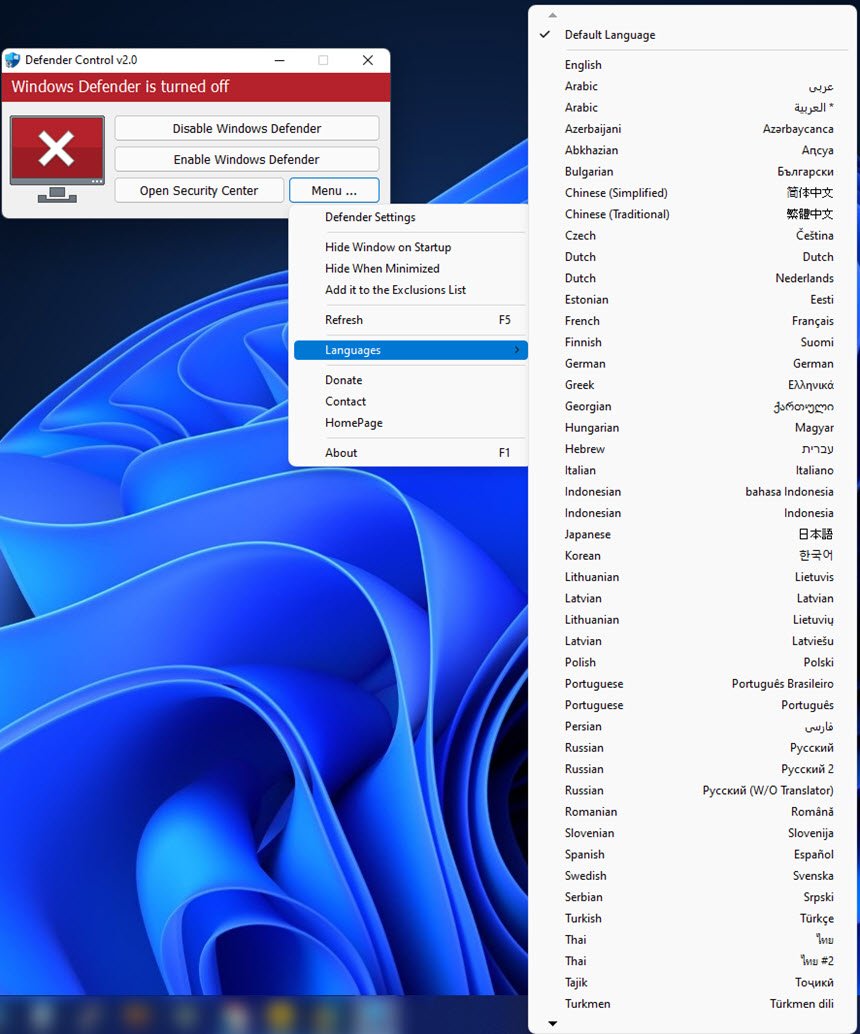Click down arrow at bottom of language list
Image resolution: width=860 pixels, height=1034 pixels.
[x=553, y=1023]
